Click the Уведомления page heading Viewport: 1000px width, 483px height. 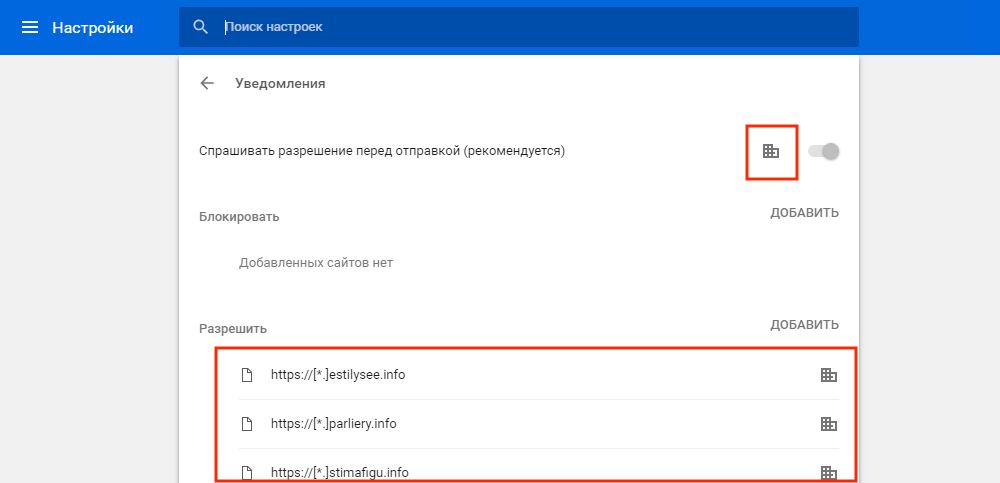(280, 84)
